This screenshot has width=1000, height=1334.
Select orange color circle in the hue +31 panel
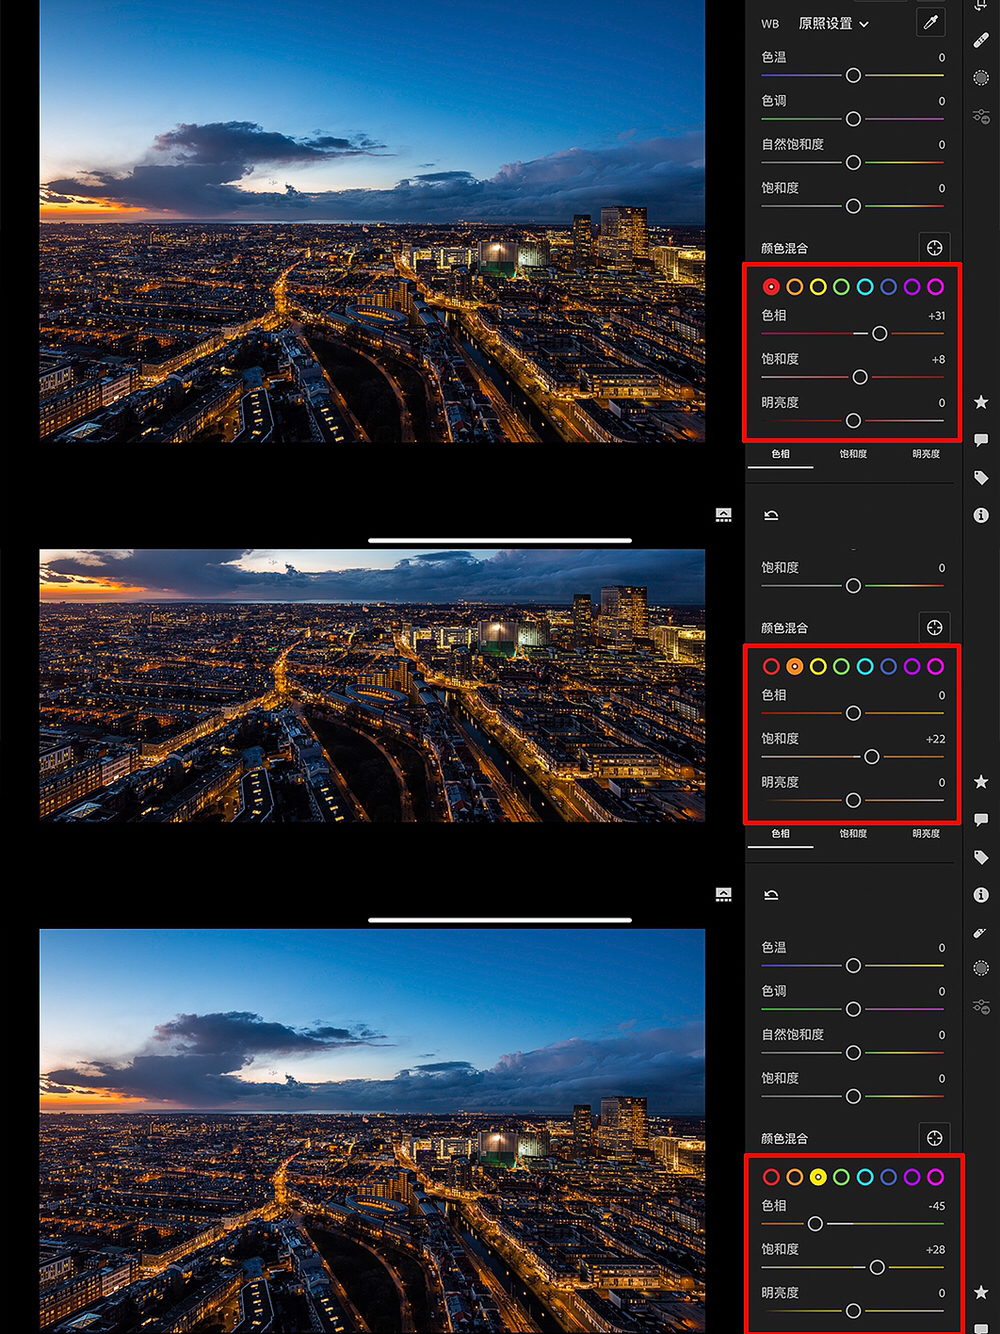(794, 287)
